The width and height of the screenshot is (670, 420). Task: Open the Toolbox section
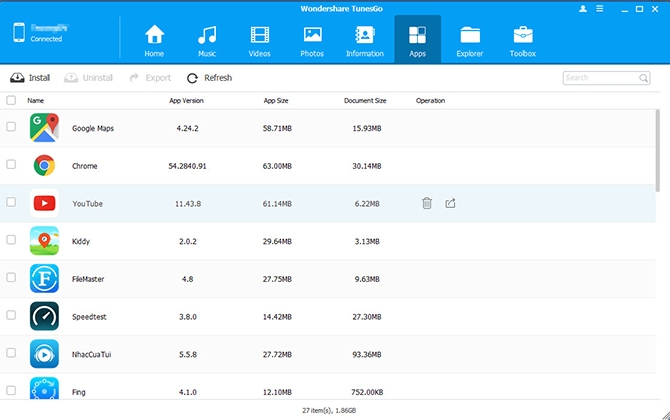[x=523, y=41]
